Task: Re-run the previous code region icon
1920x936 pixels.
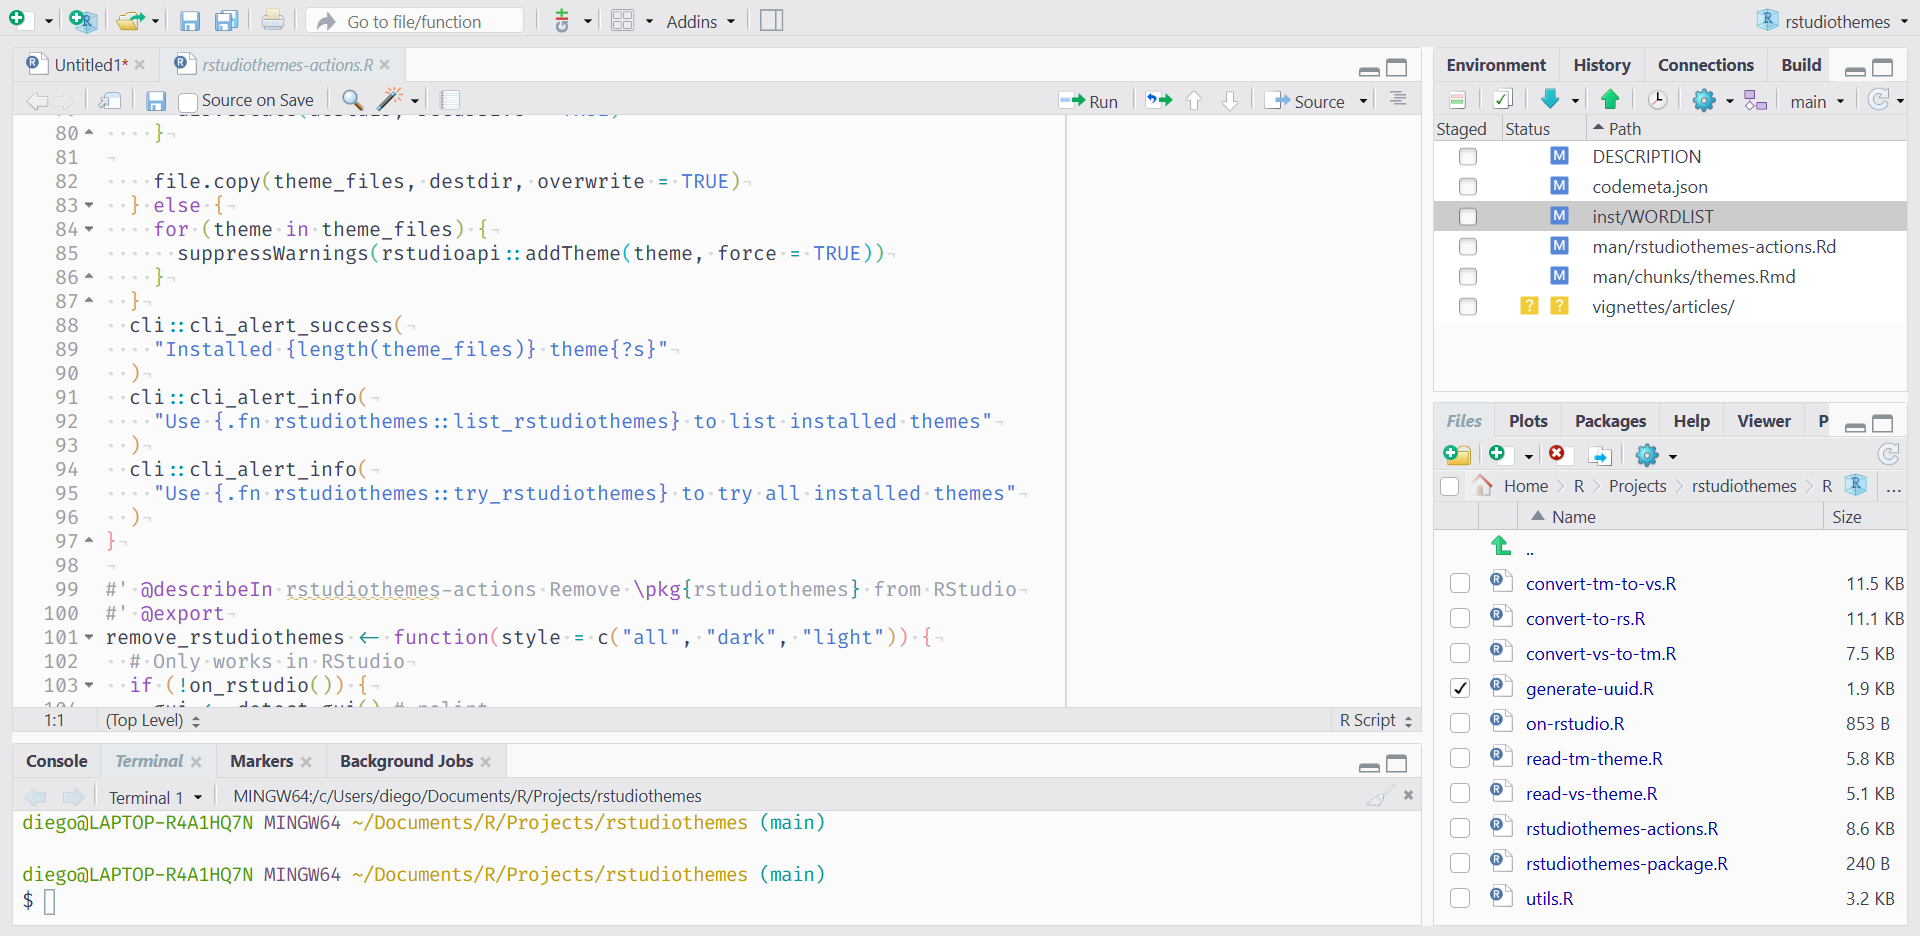Action: [1159, 100]
